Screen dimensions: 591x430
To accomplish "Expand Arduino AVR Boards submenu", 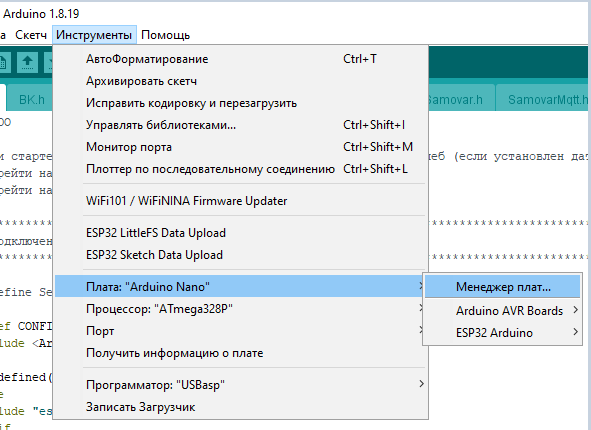I will pyautogui.click(x=502, y=311).
